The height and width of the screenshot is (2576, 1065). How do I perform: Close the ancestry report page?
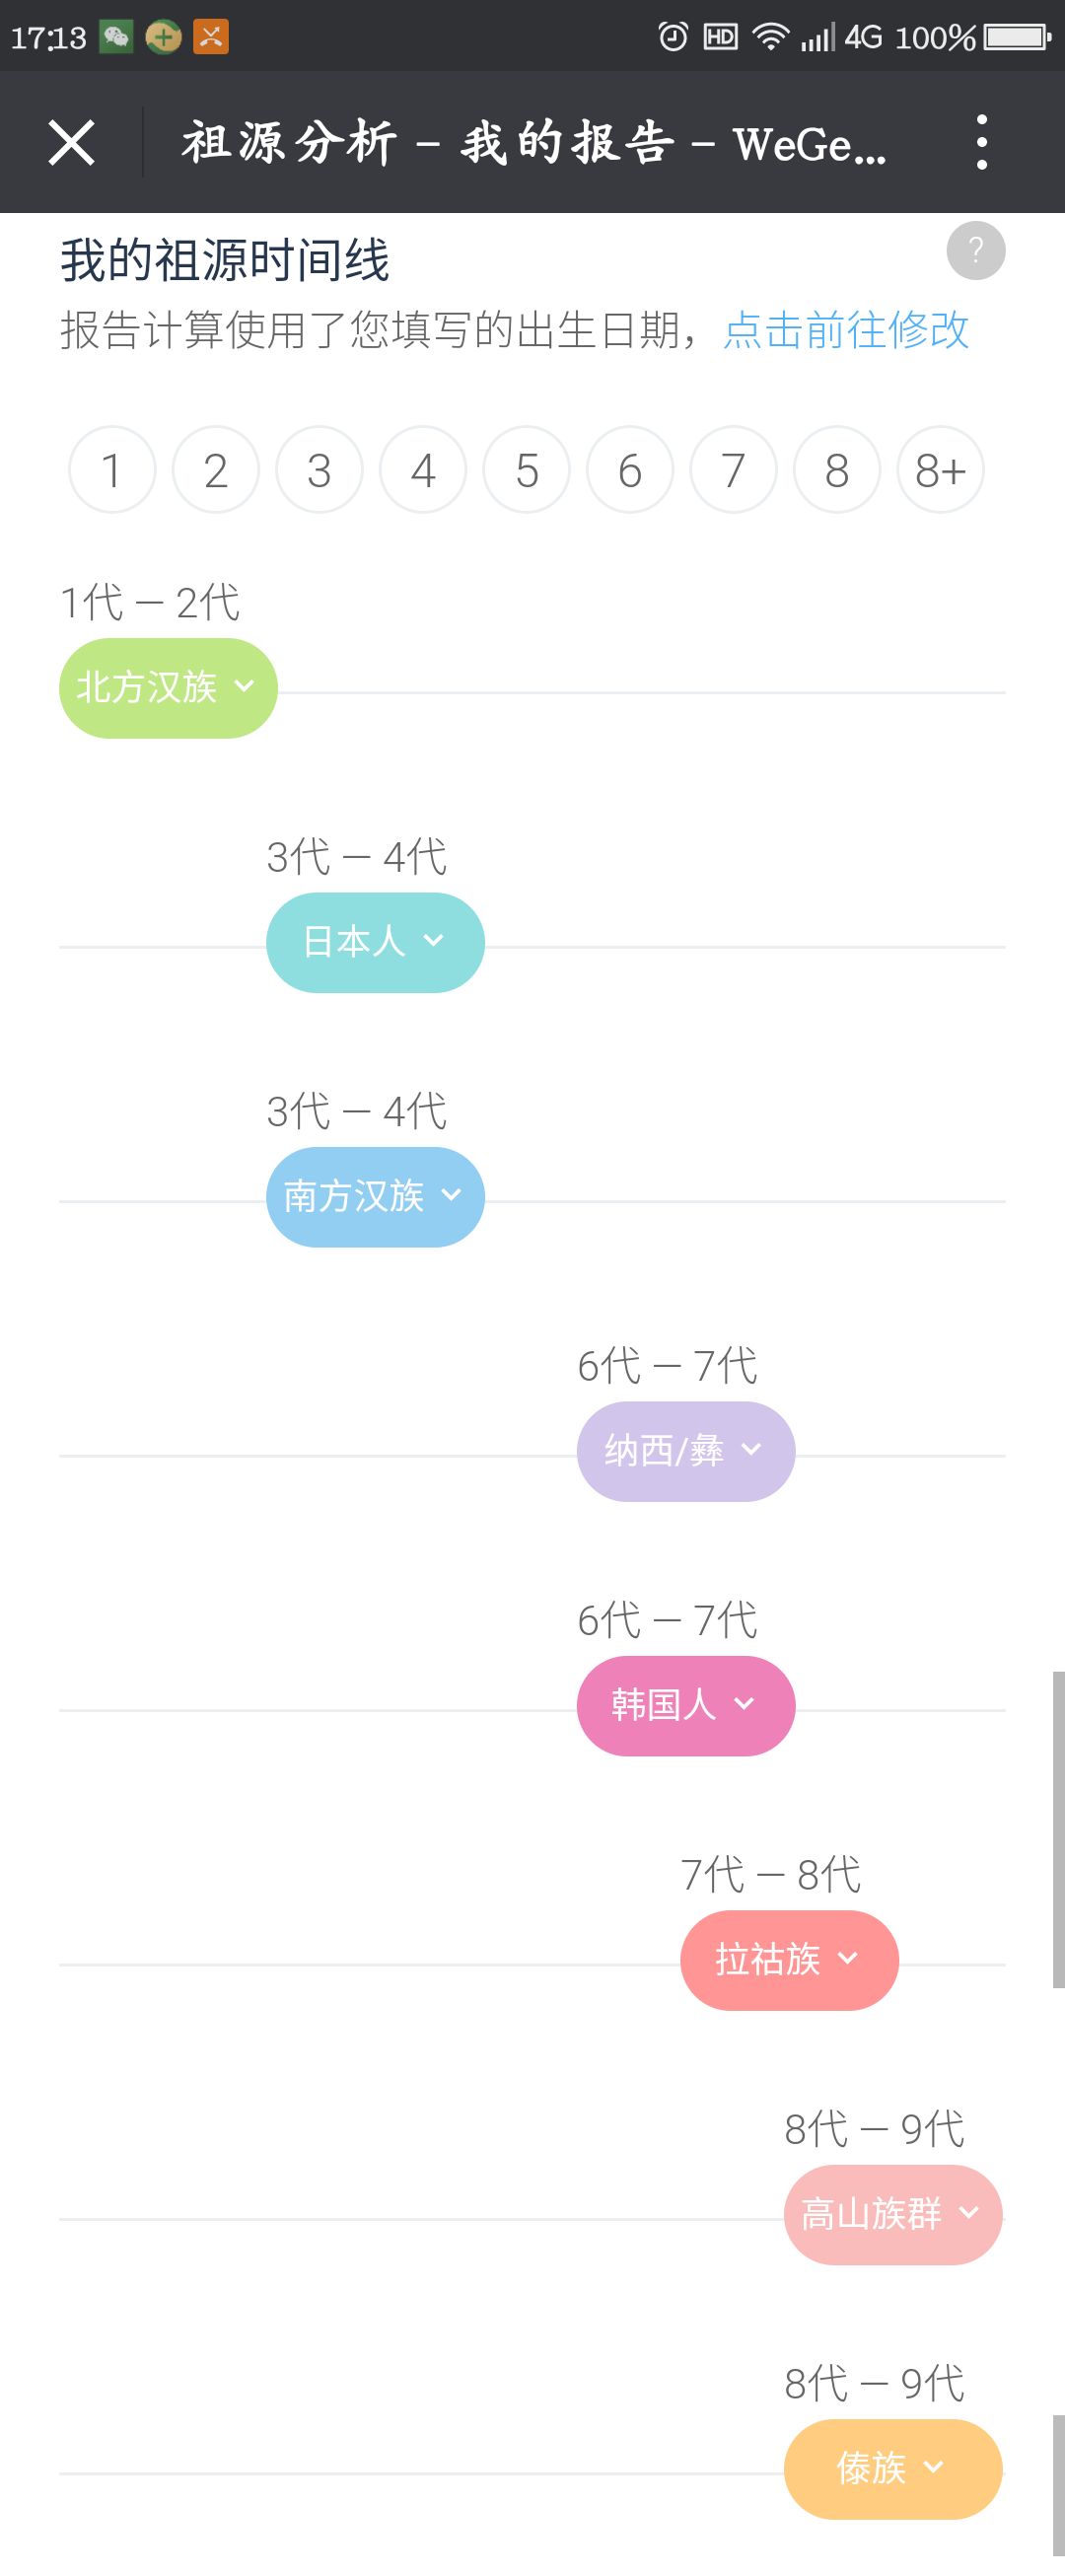(71, 142)
